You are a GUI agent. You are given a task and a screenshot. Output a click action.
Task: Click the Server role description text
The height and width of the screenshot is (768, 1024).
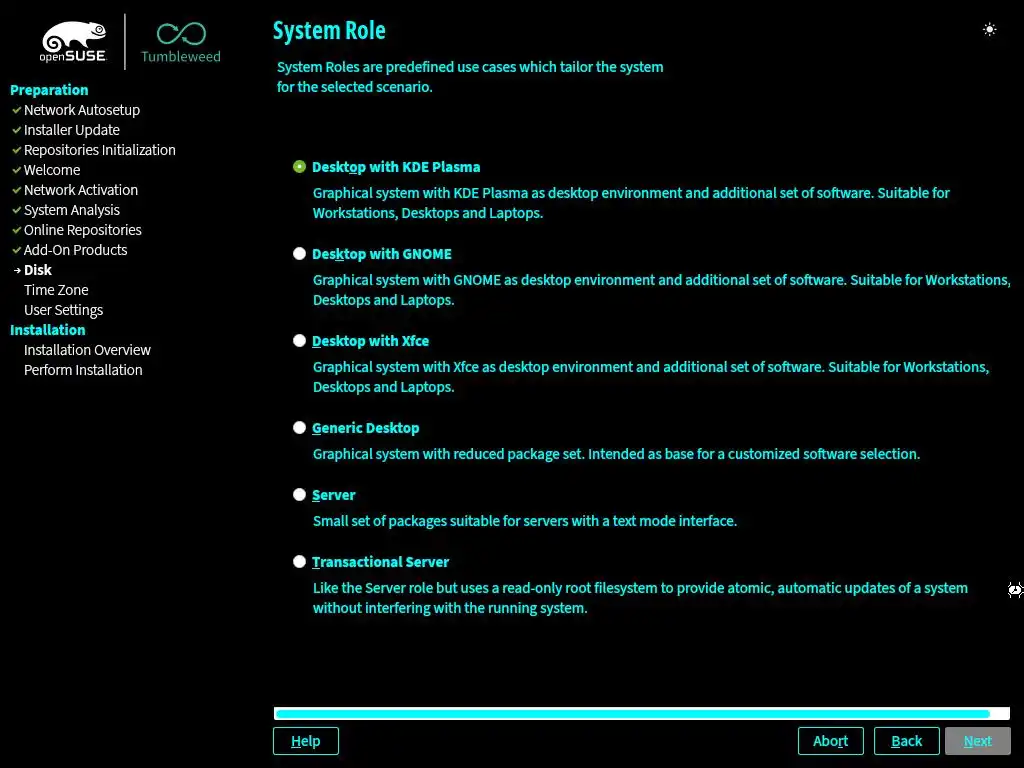524,521
